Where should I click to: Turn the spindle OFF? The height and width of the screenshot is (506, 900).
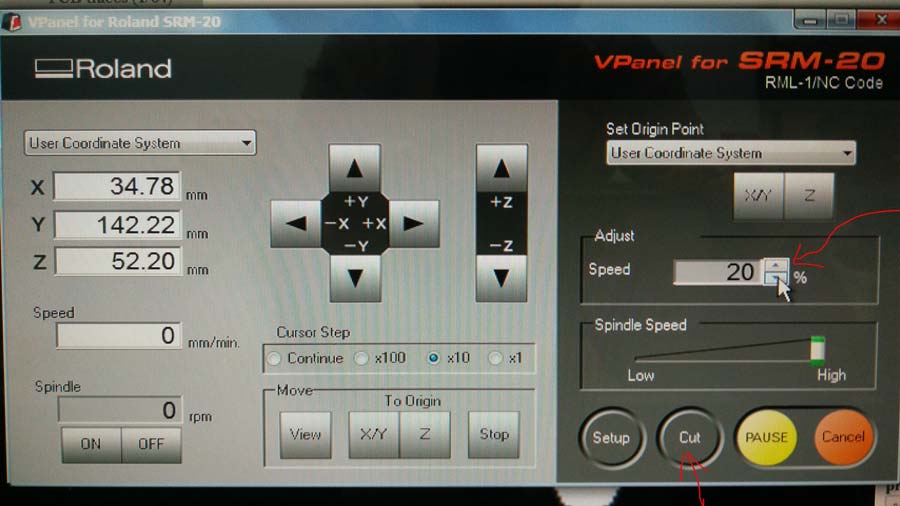pos(151,444)
